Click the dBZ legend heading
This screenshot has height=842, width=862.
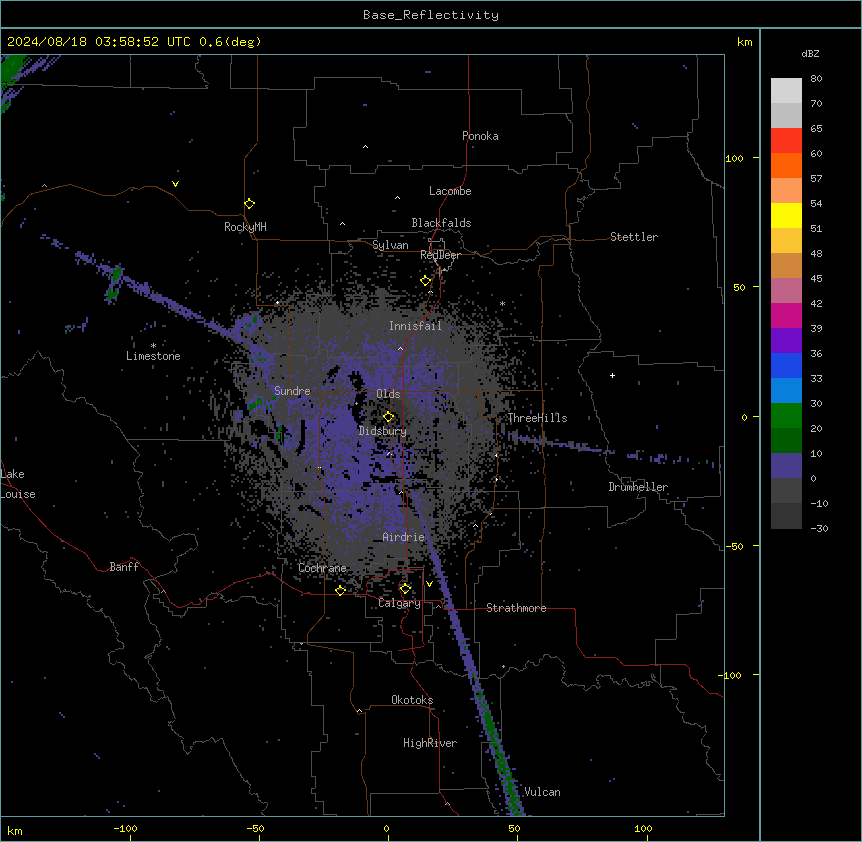[810, 53]
